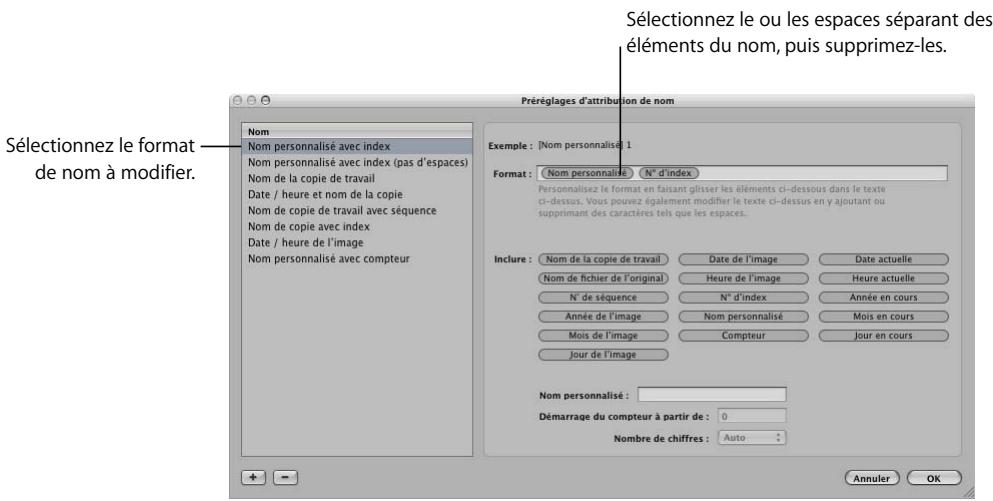Viewport: 993px width, 501px height.
Task: Click the window's red close button
Action: [238, 101]
